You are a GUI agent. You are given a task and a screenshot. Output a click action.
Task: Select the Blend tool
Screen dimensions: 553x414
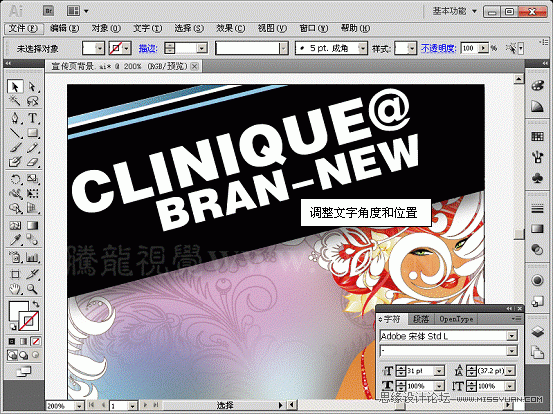(x=32, y=240)
